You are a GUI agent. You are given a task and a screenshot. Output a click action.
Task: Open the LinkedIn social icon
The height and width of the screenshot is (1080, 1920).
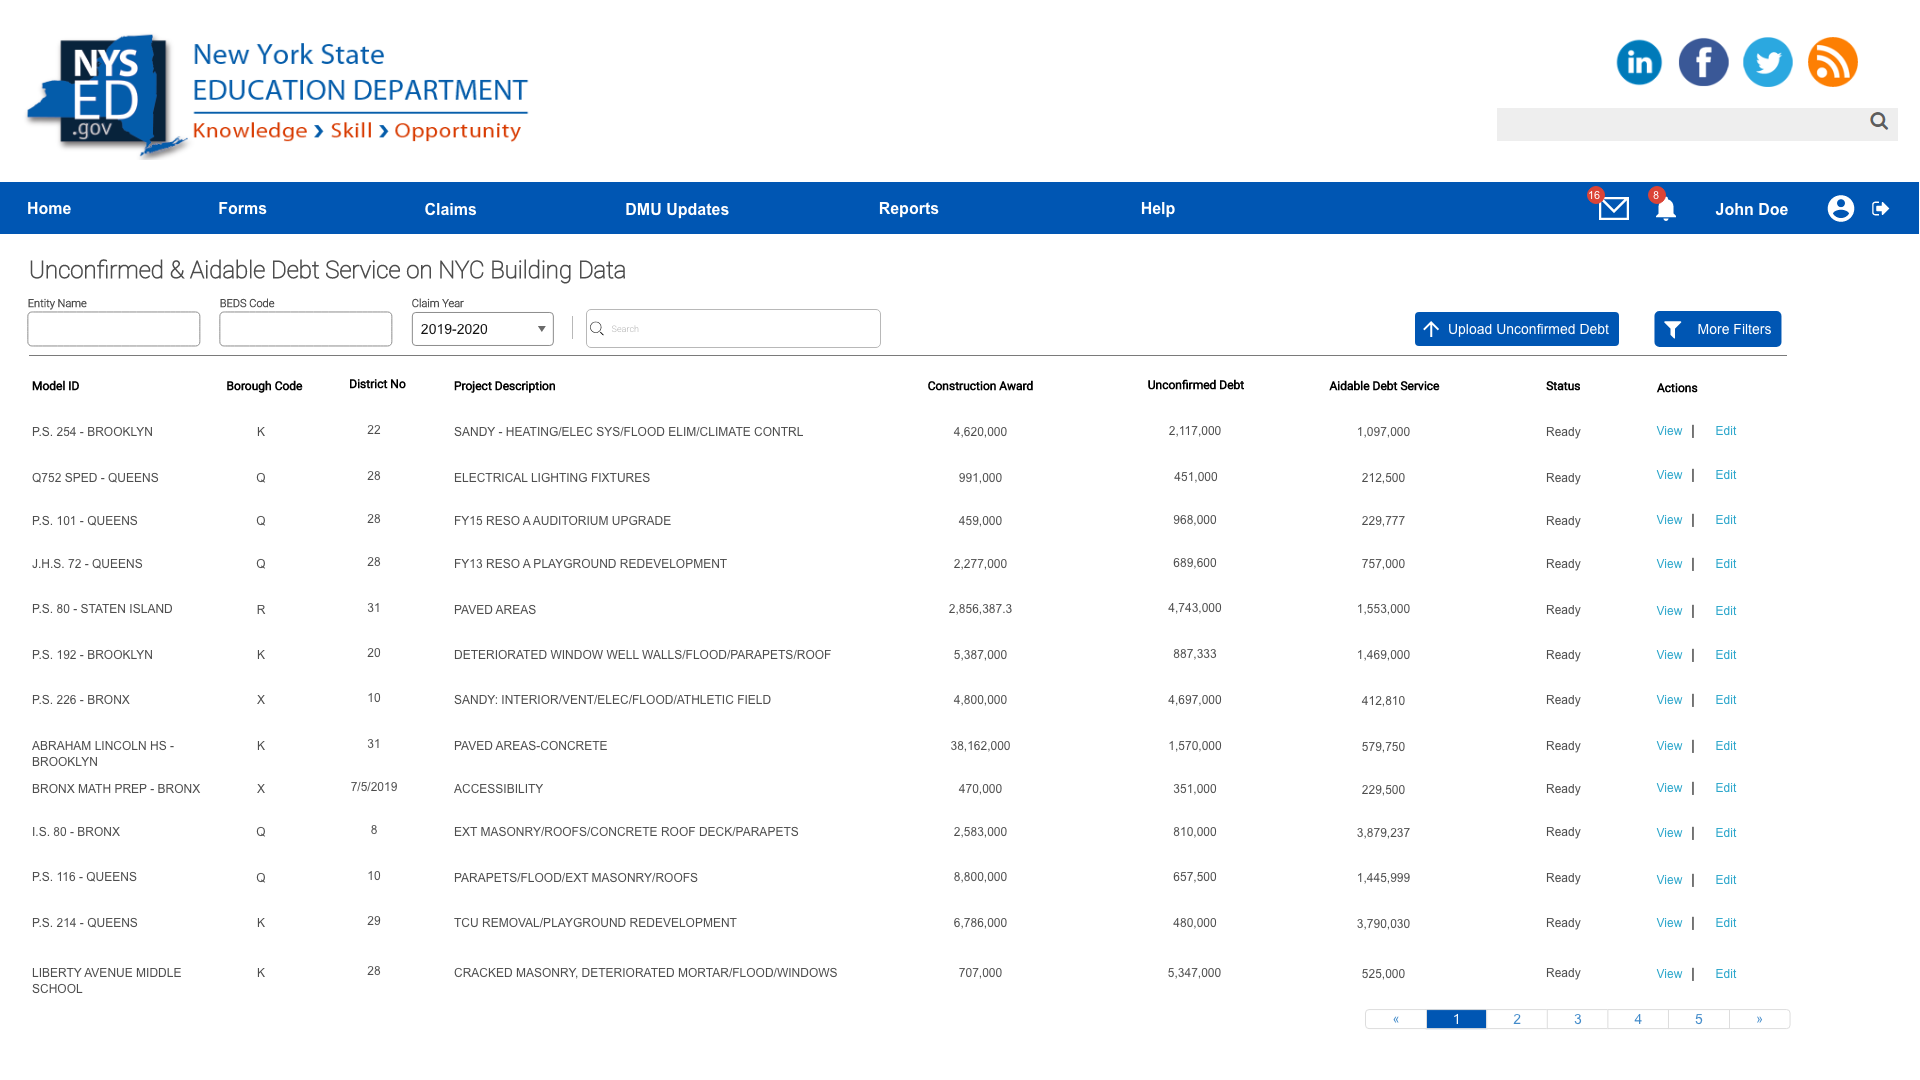[1639, 62]
